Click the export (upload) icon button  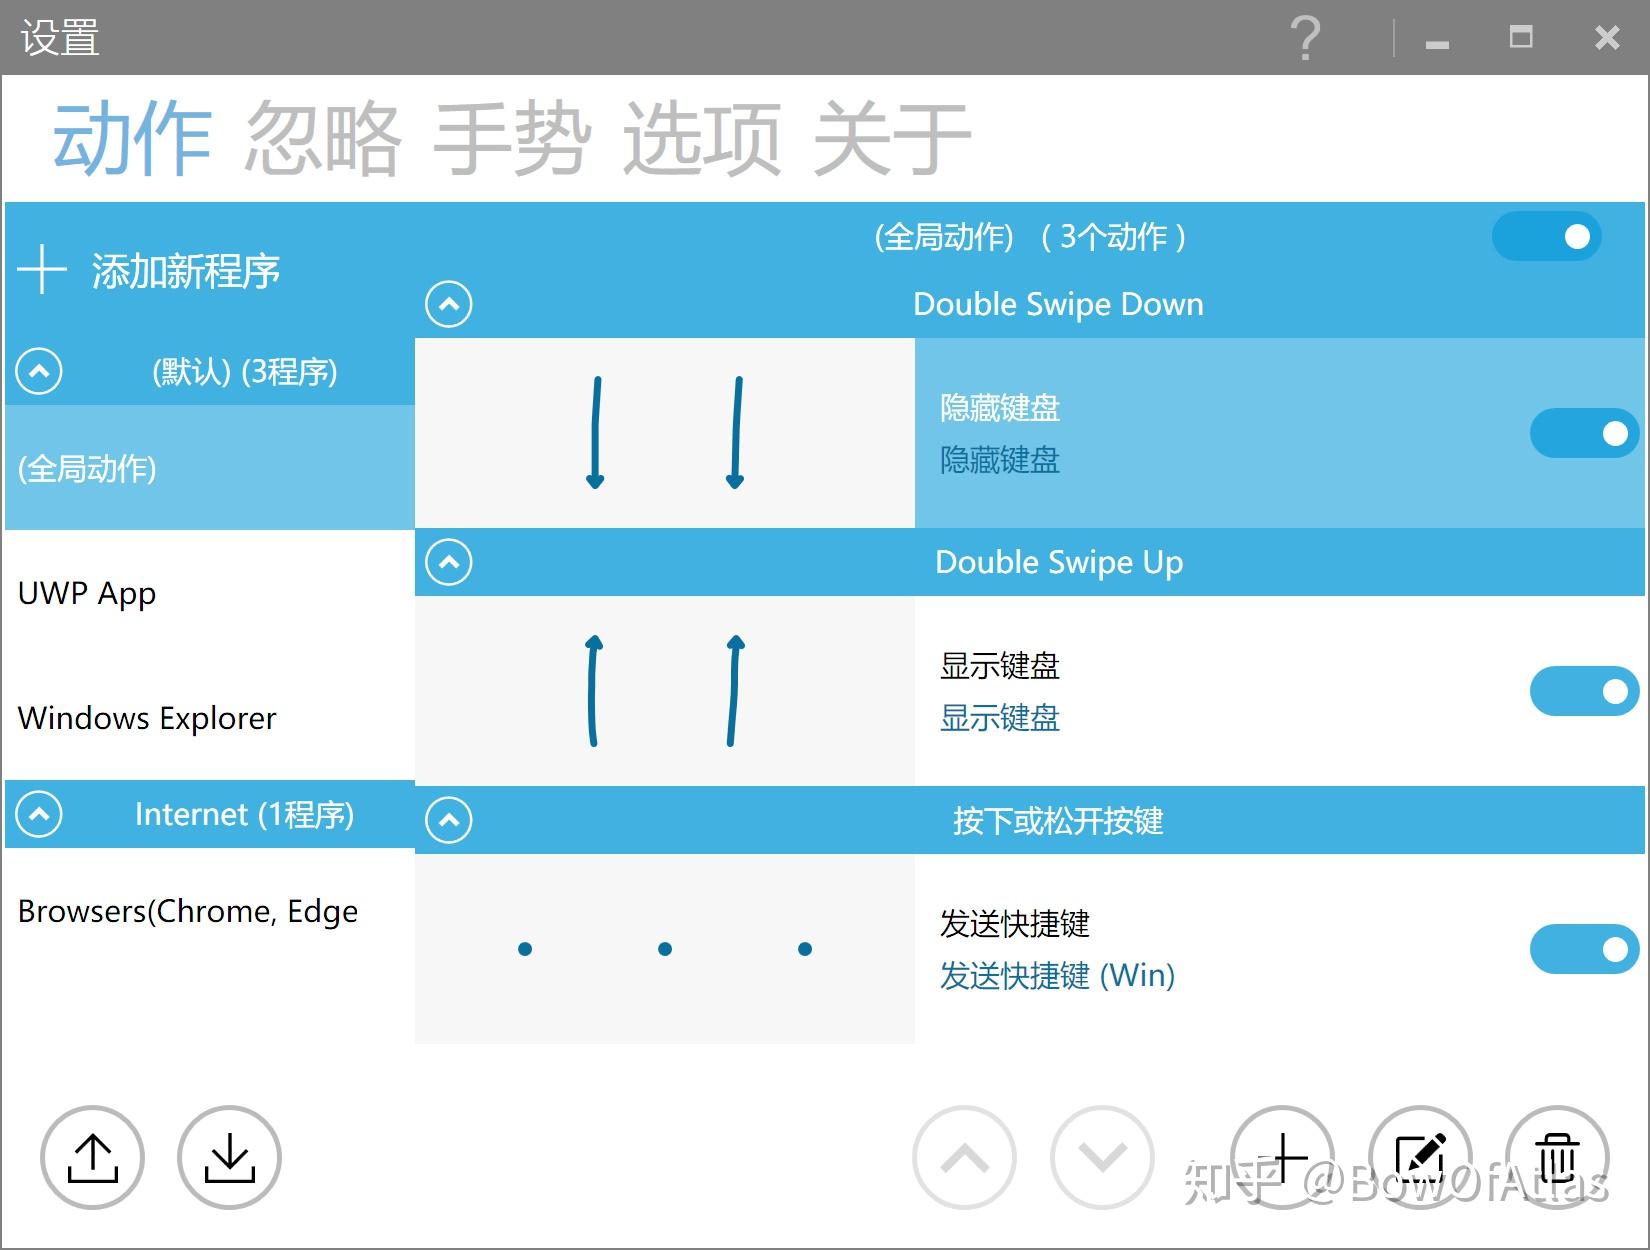click(x=92, y=1157)
